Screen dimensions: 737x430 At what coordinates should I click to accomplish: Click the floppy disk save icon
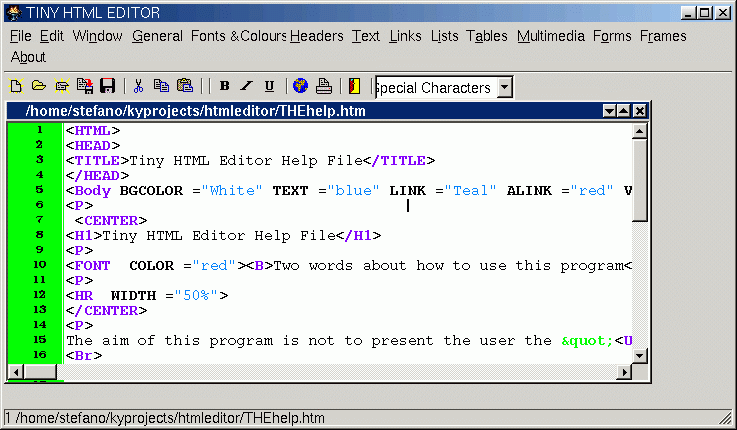pyautogui.click(x=107, y=87)
